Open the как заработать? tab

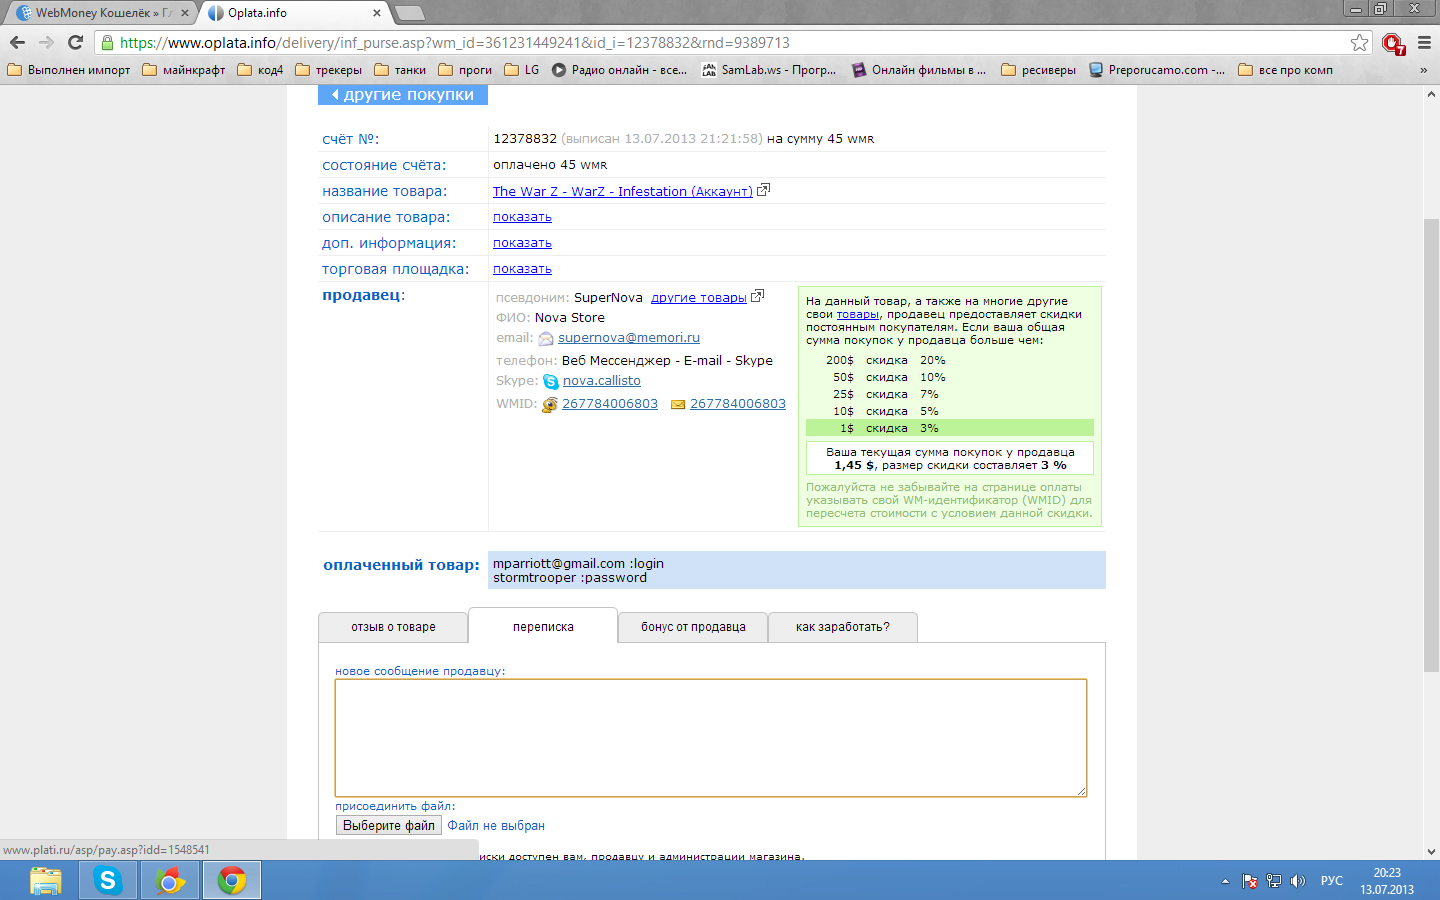843,627
